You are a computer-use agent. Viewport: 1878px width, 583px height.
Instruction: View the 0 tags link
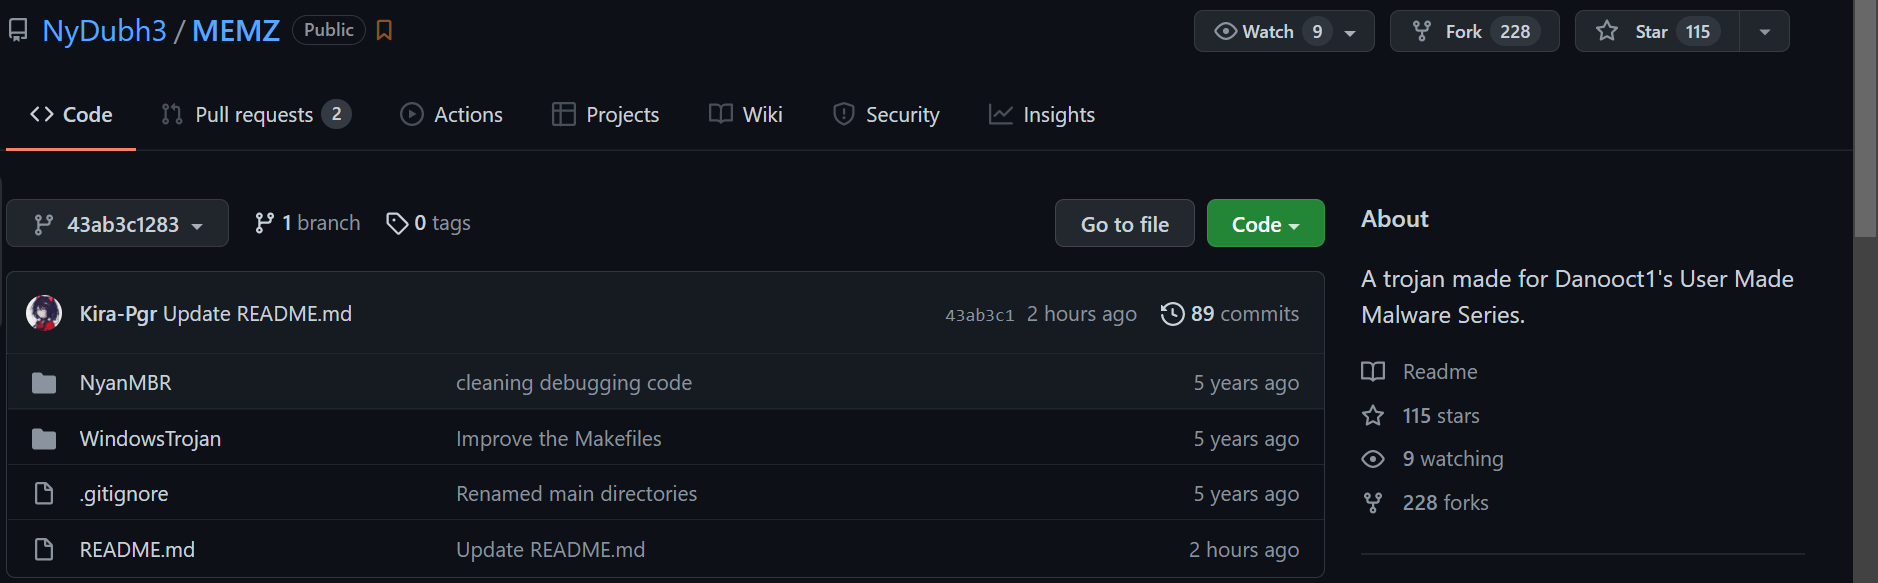point(428,223)
